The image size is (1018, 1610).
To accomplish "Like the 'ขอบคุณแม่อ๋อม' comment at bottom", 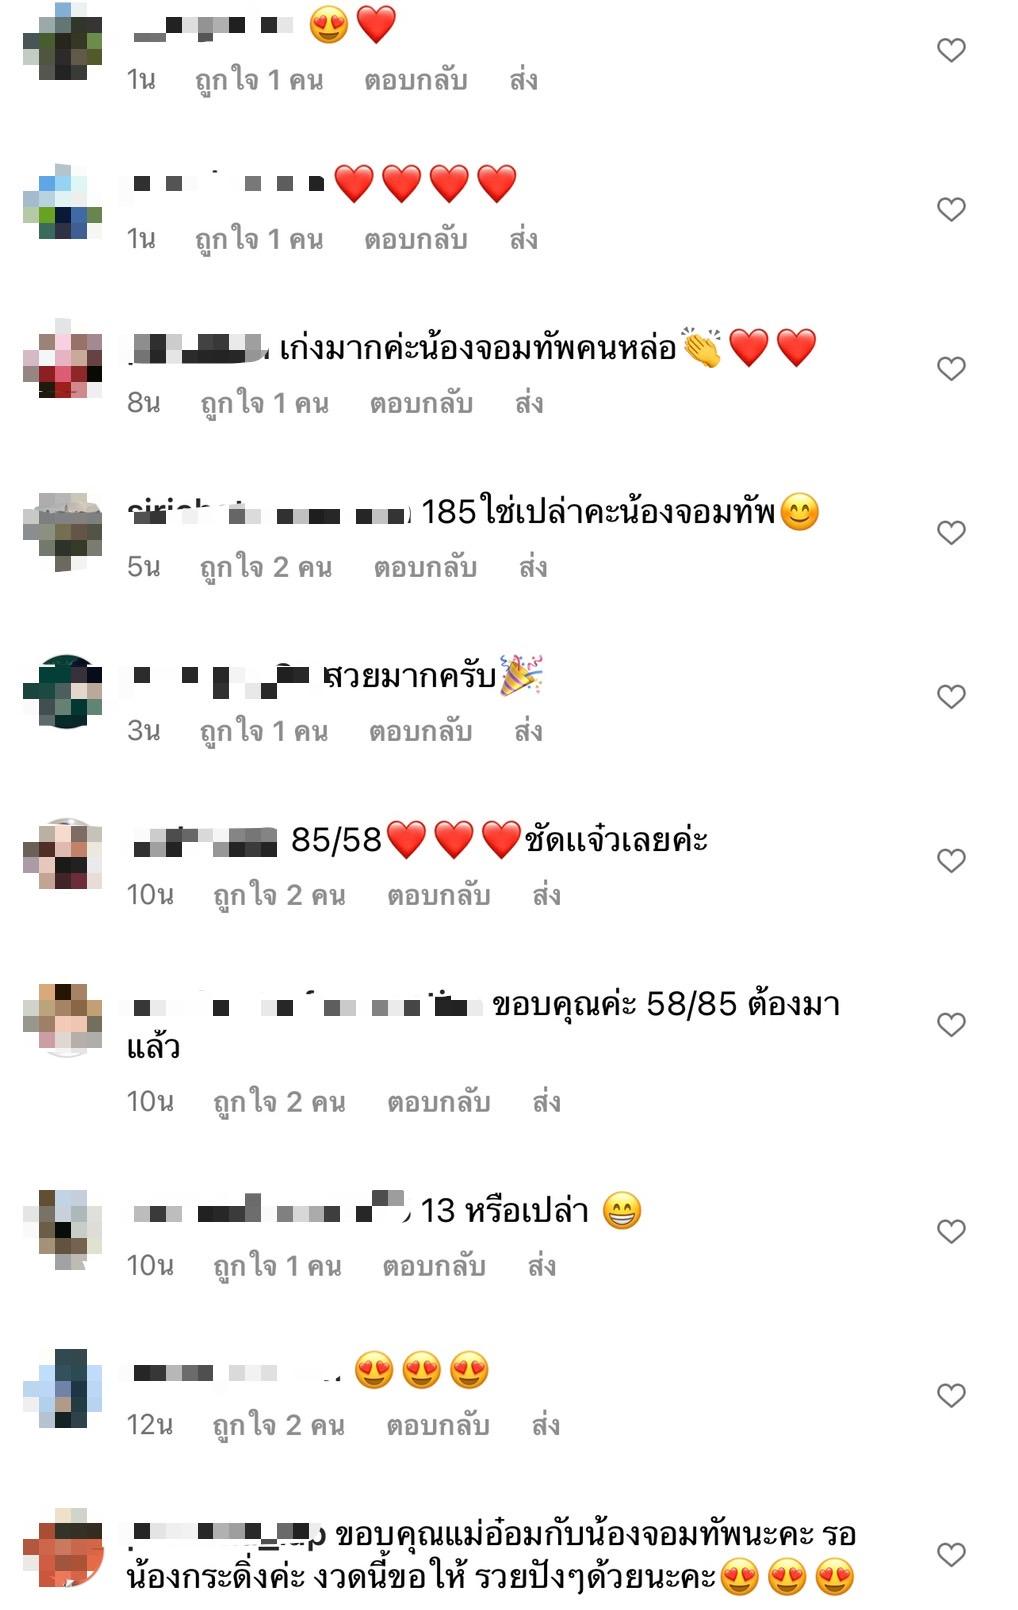I will [x=951, y=1554].
